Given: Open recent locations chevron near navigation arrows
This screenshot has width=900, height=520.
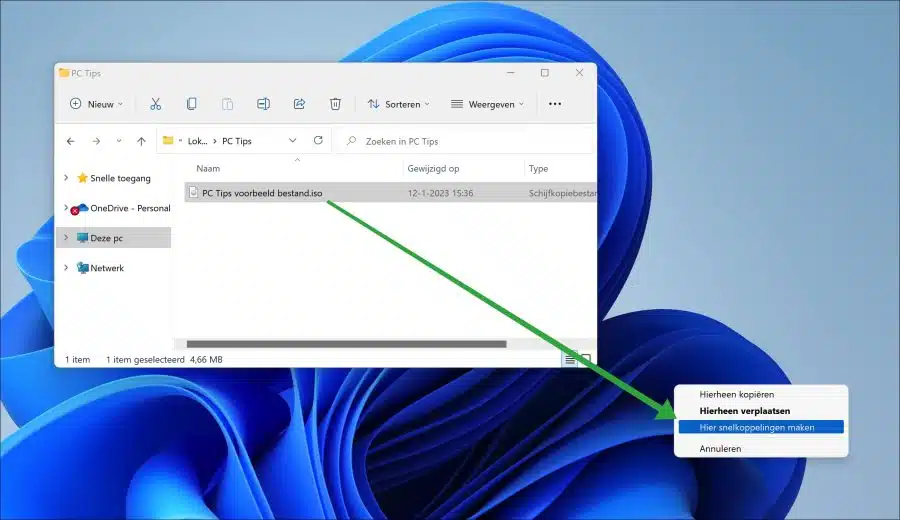Looking at the screenshot, I should 119,141.
